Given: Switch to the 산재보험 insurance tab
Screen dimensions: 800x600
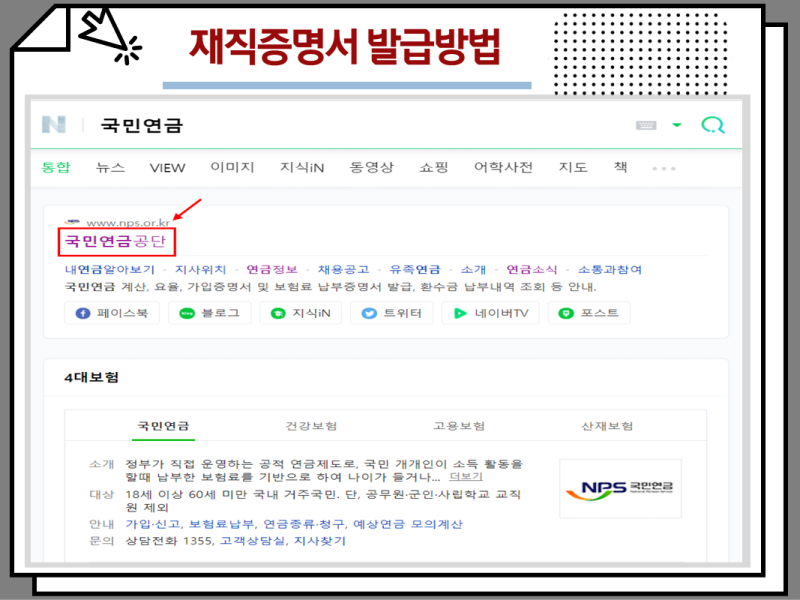Looking at the screenshot, I should 607,426.
